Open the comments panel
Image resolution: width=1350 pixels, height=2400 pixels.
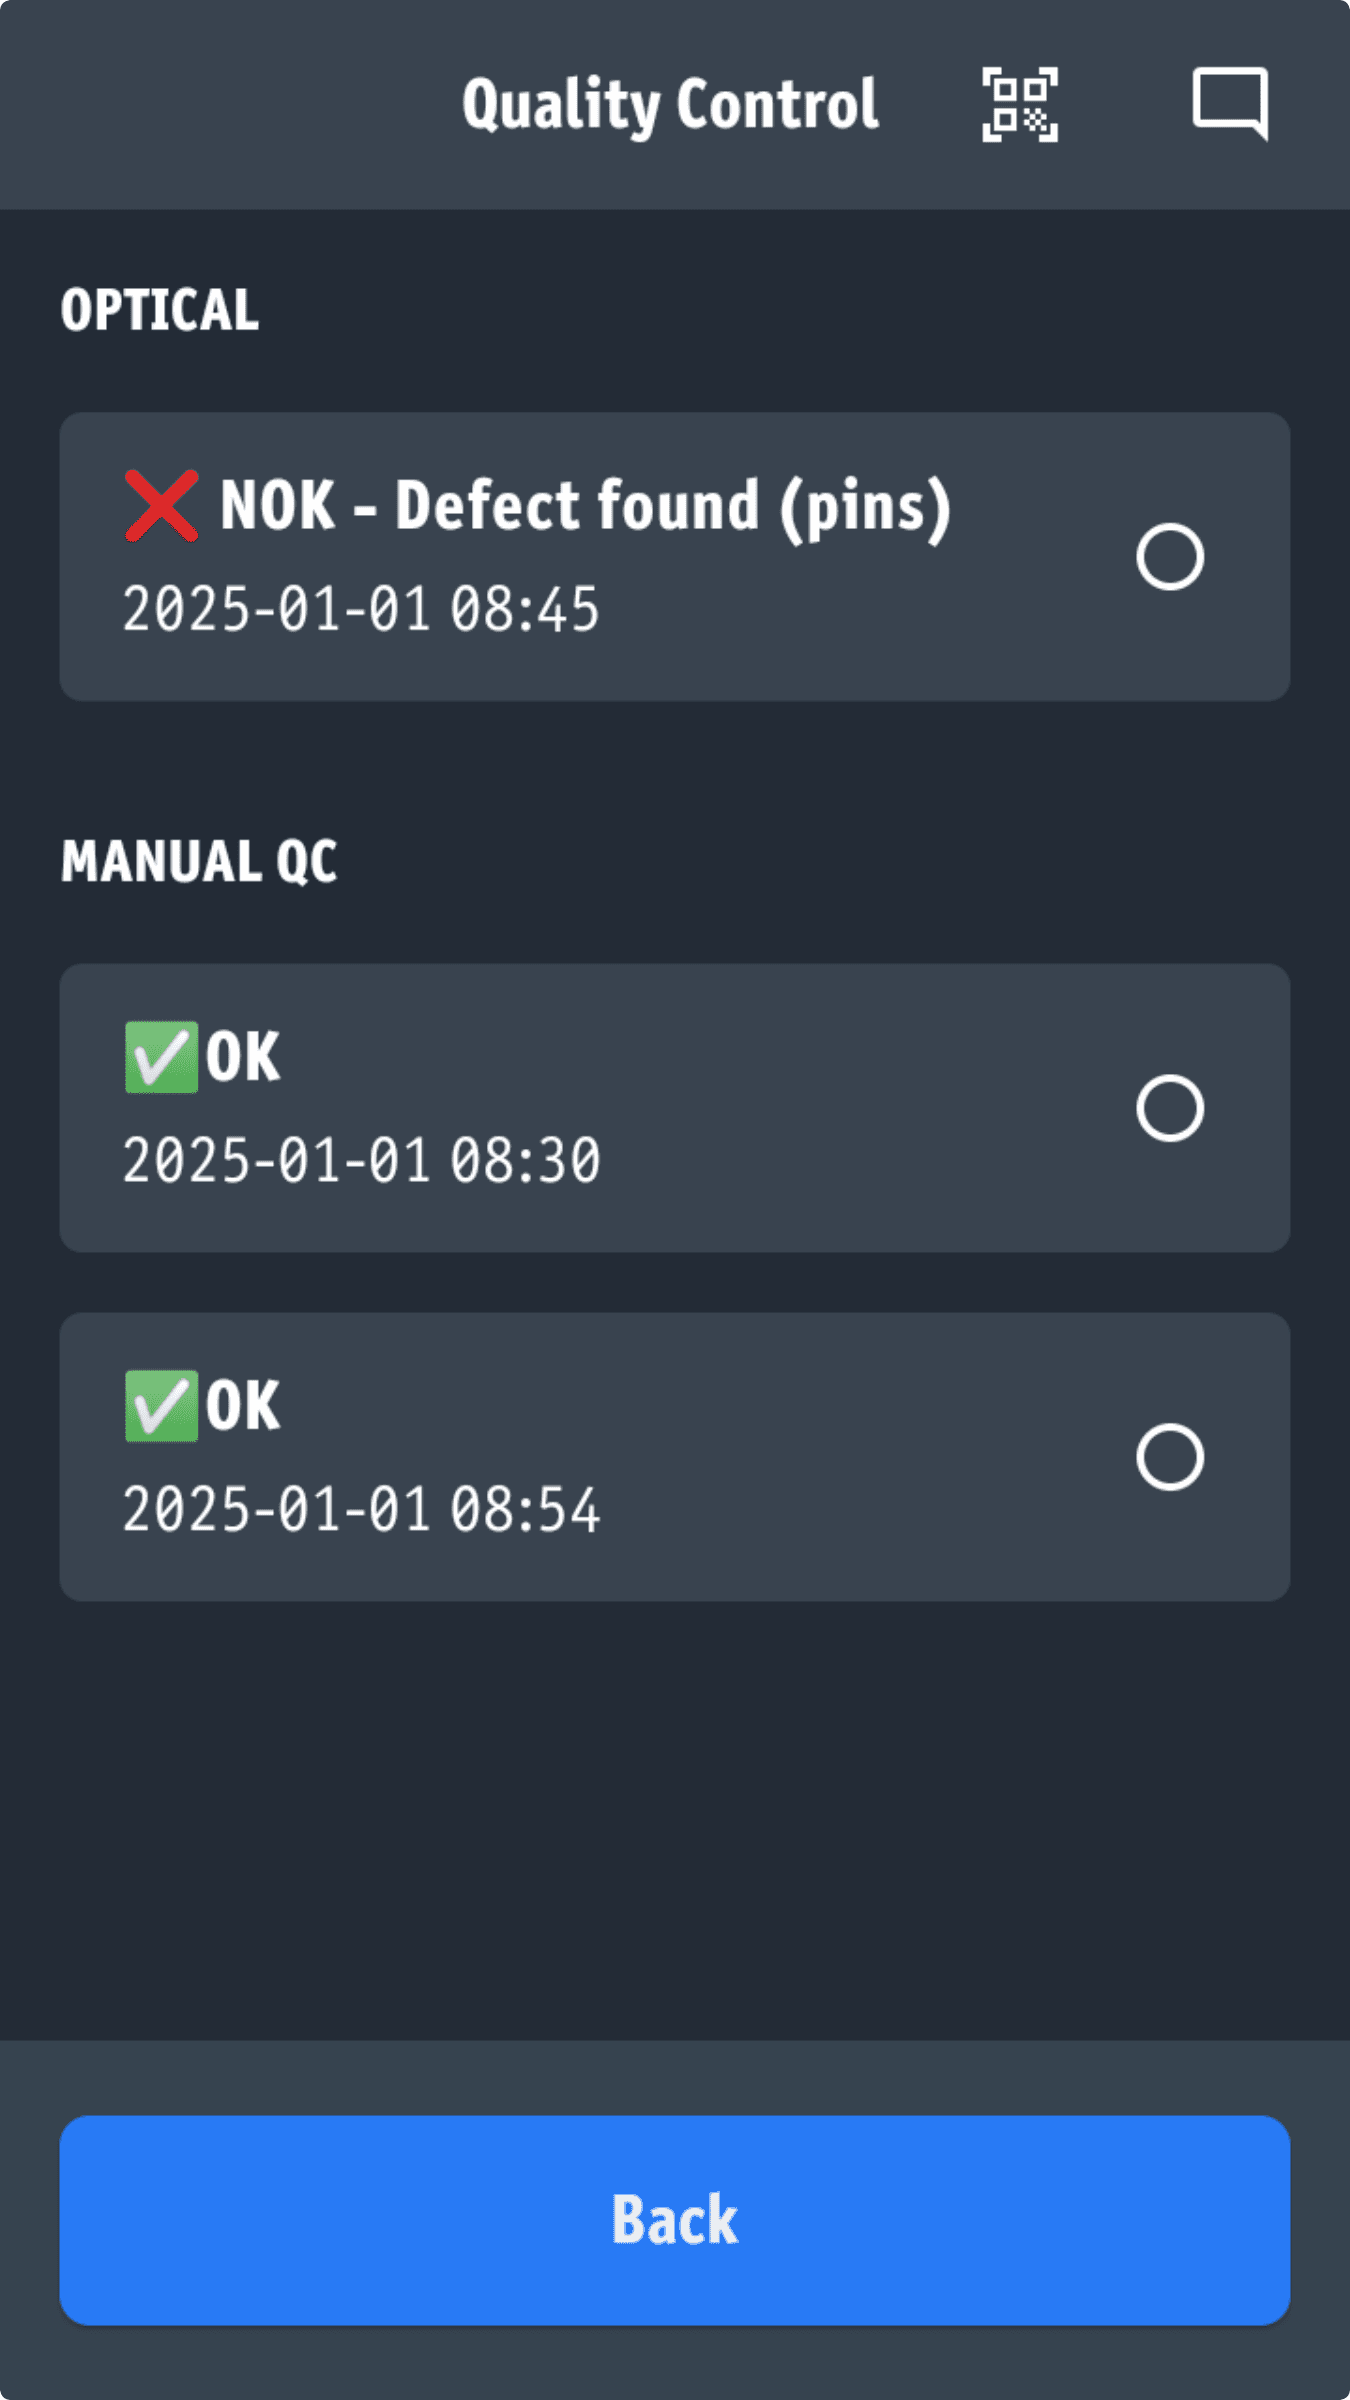(x=1231, y=103)
